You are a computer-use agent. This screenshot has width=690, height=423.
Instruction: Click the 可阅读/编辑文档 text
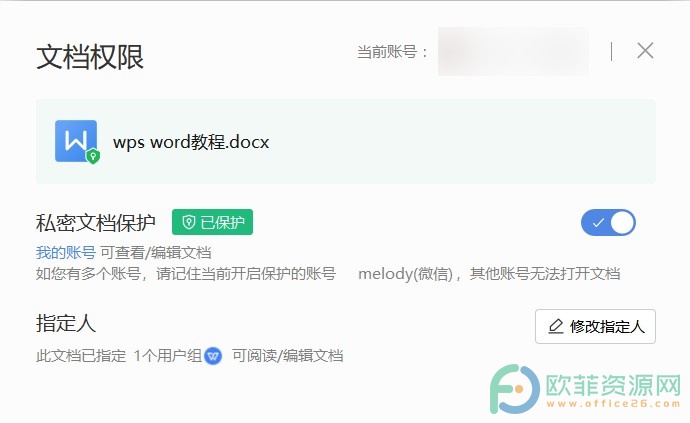coord(287,356)
